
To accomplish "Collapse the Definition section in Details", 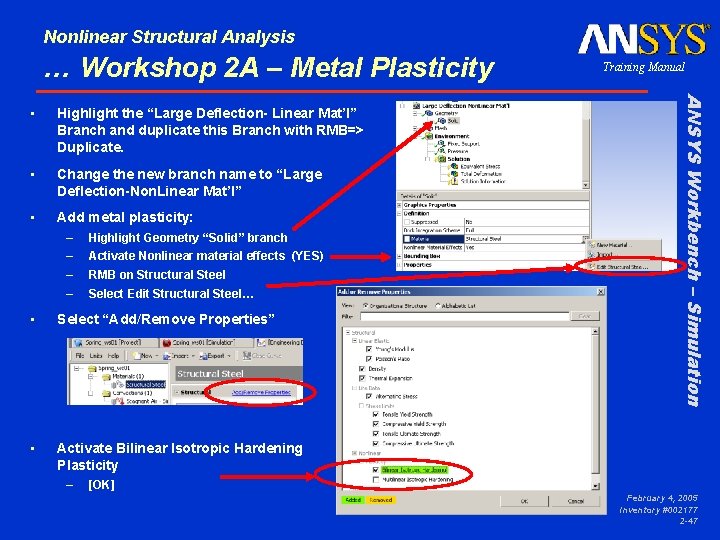I will [x=399, y=214].
